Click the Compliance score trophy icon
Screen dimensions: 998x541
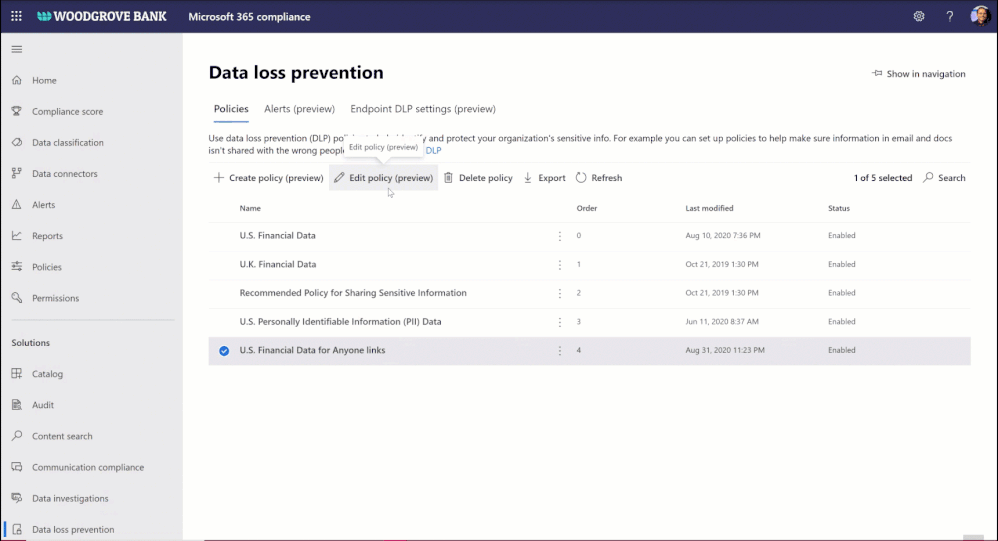[x=17, y=111]
